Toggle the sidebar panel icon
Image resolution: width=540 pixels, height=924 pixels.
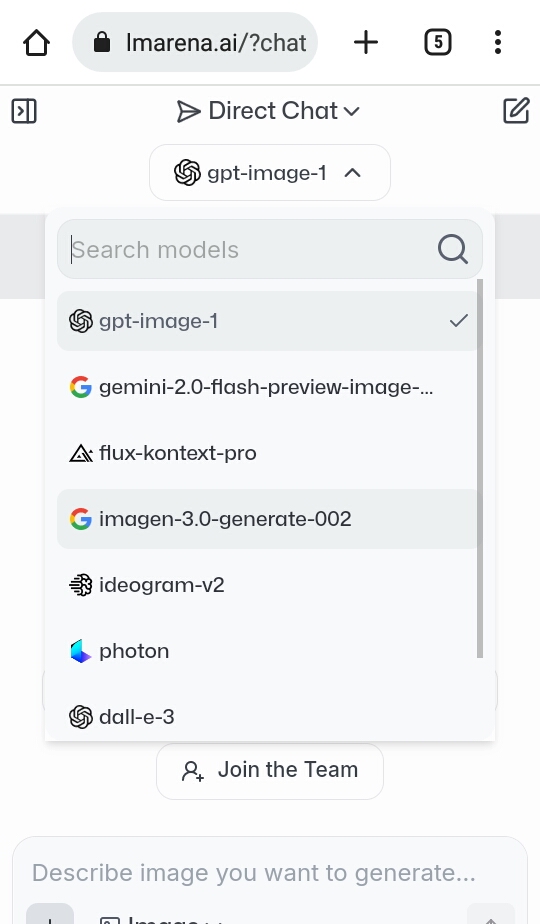(x=24, y=111)
